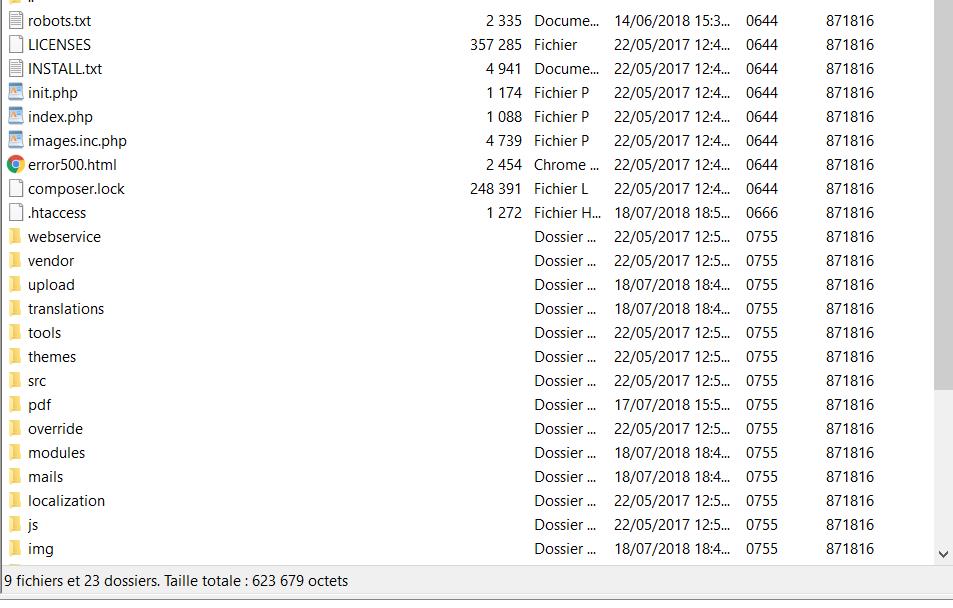953x608 pixels.
Task: Select the composer.lock file name
Action: click(x=76, y=189)
